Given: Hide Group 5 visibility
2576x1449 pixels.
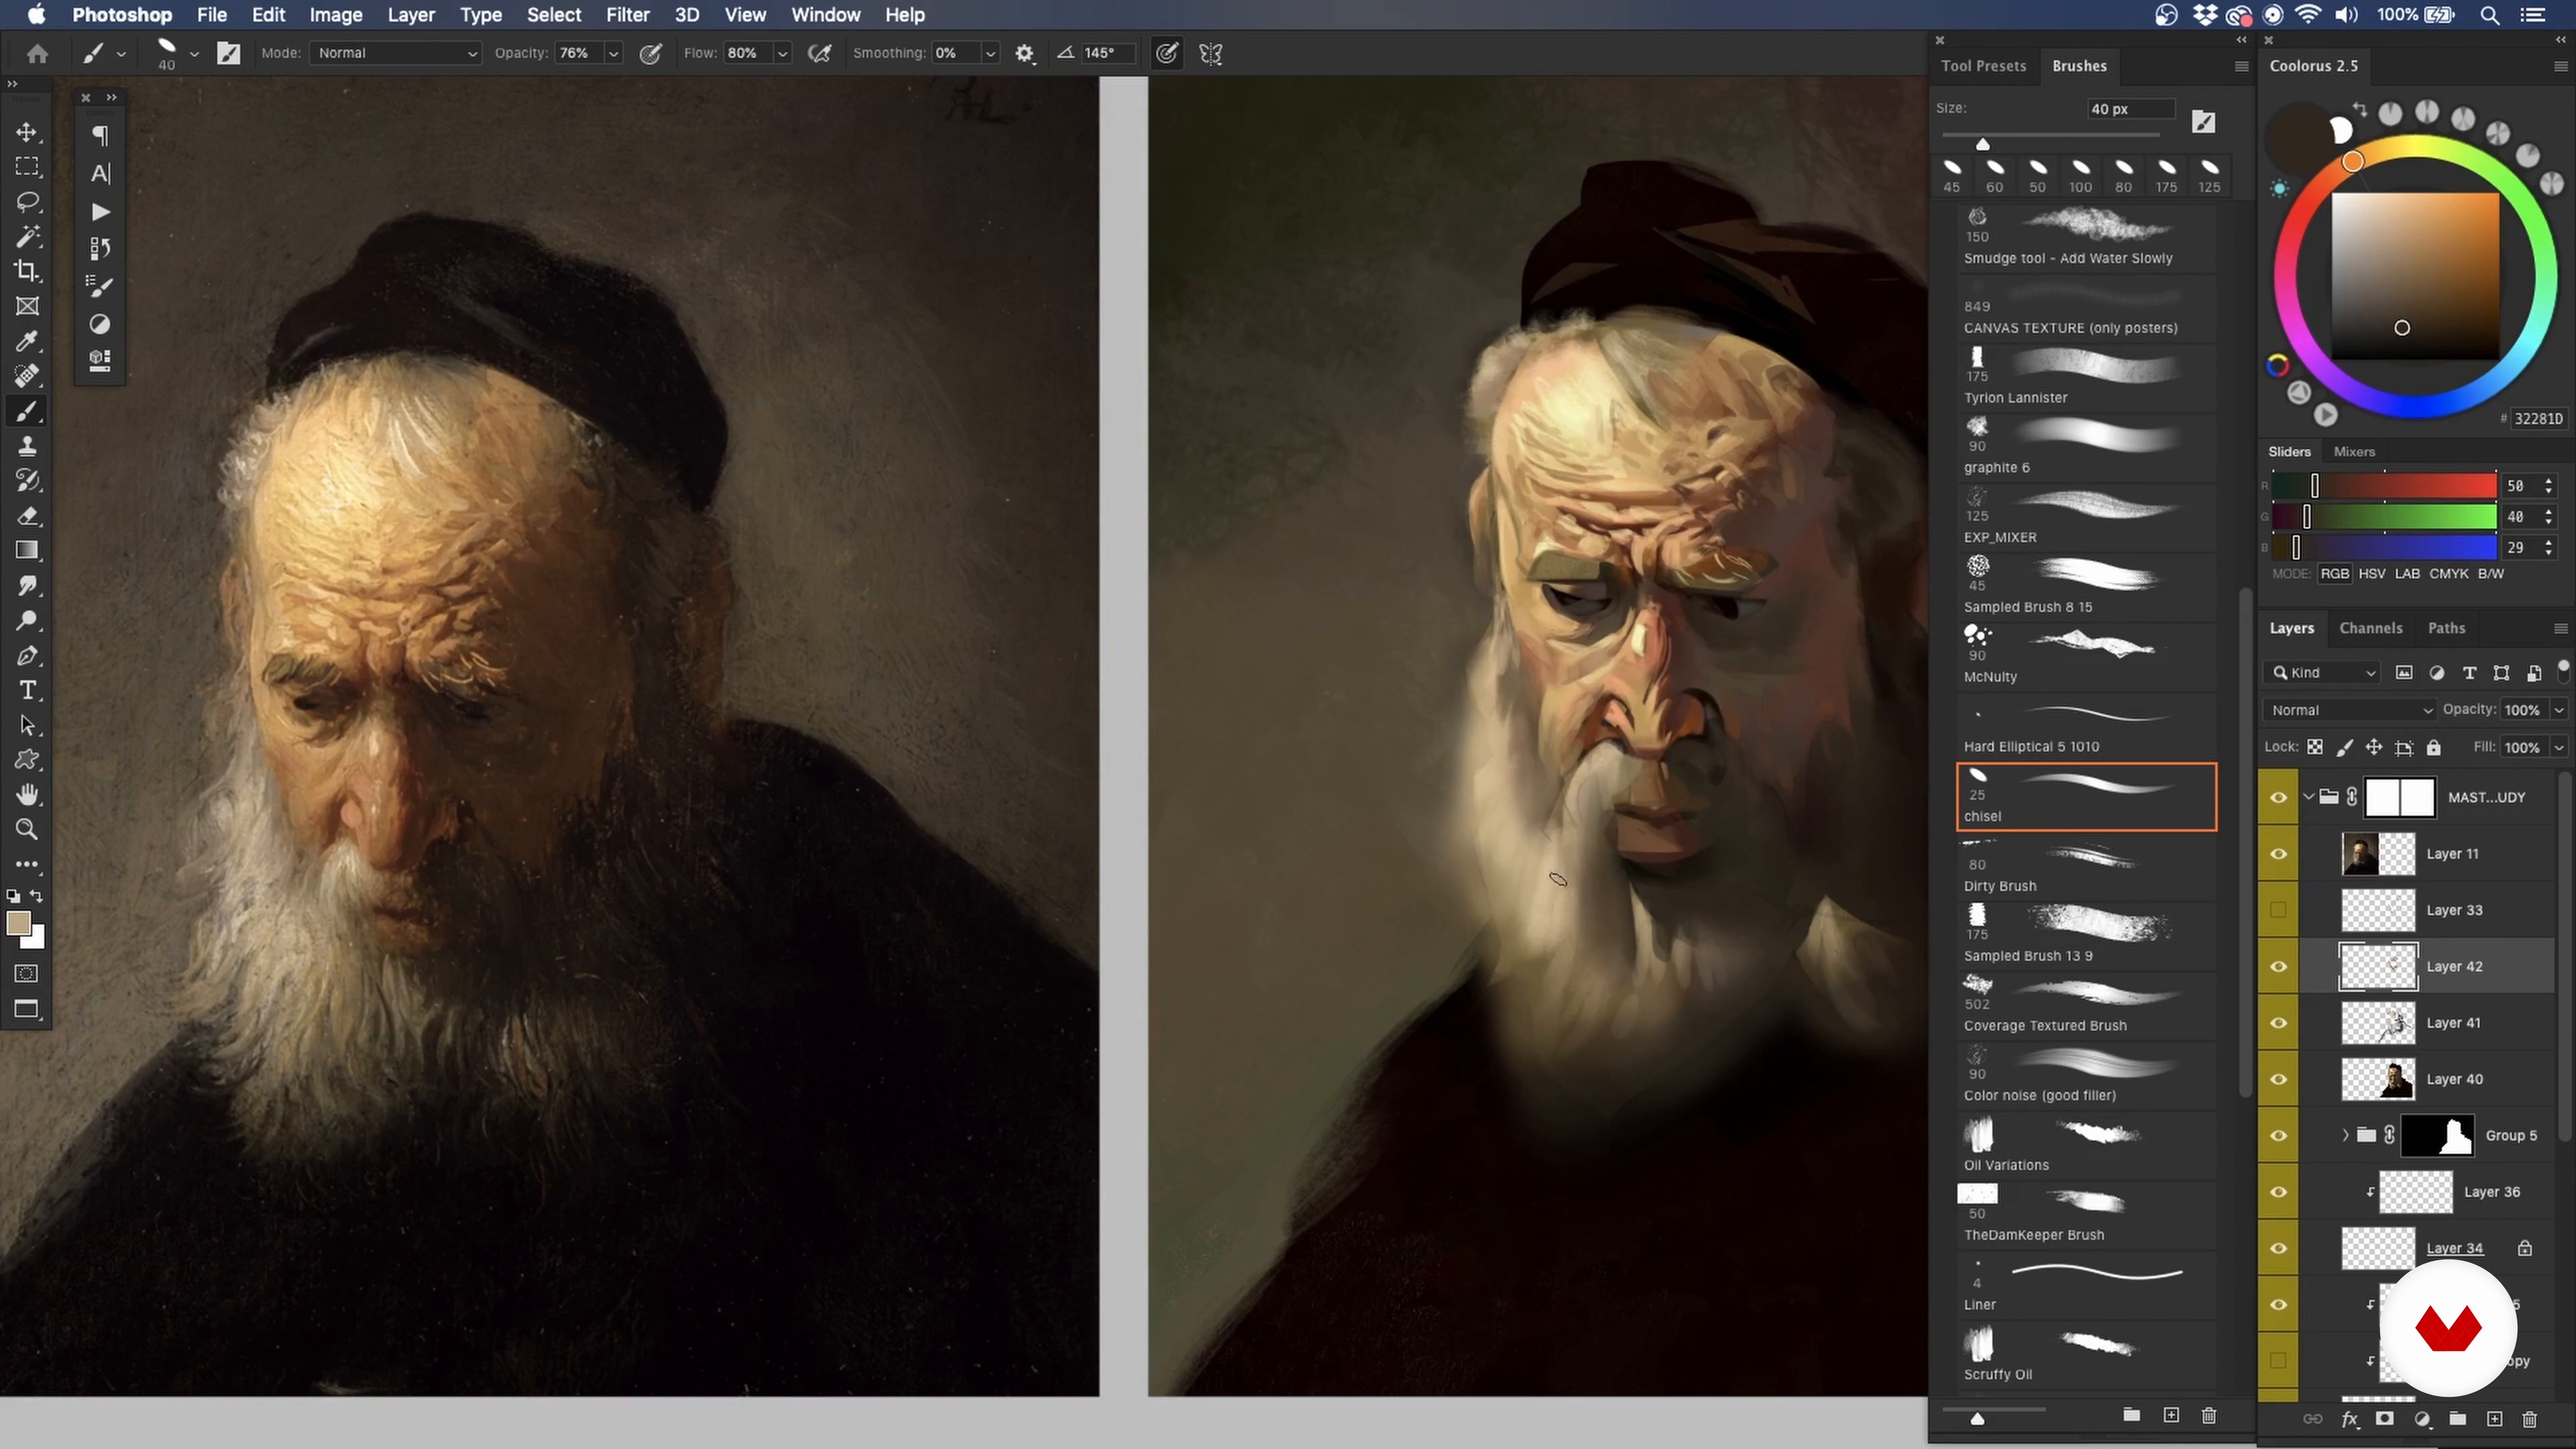Looking at the screenshot, I should point(2278,1136).
